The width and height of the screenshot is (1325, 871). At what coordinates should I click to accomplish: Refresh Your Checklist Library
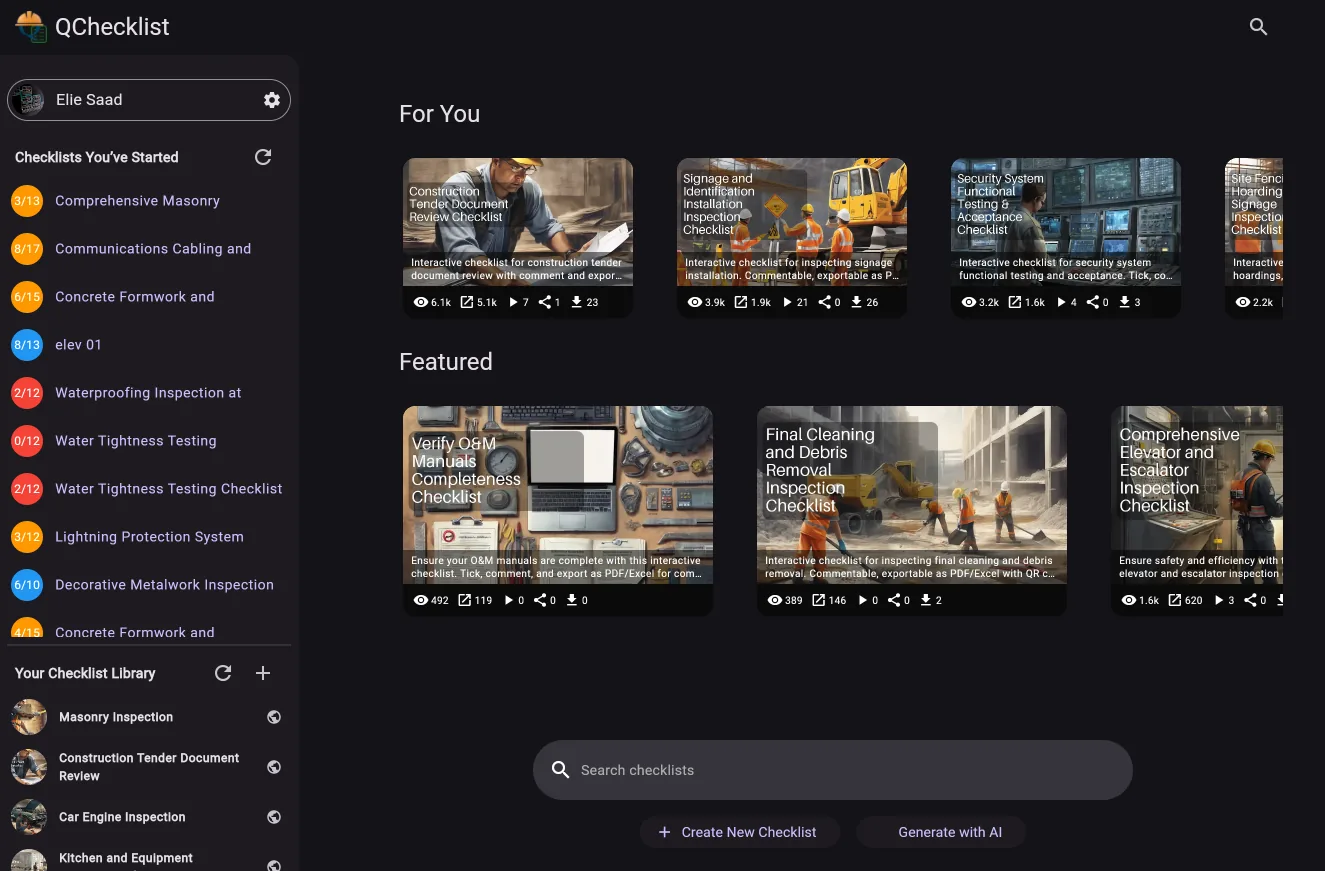coord(223,673)
